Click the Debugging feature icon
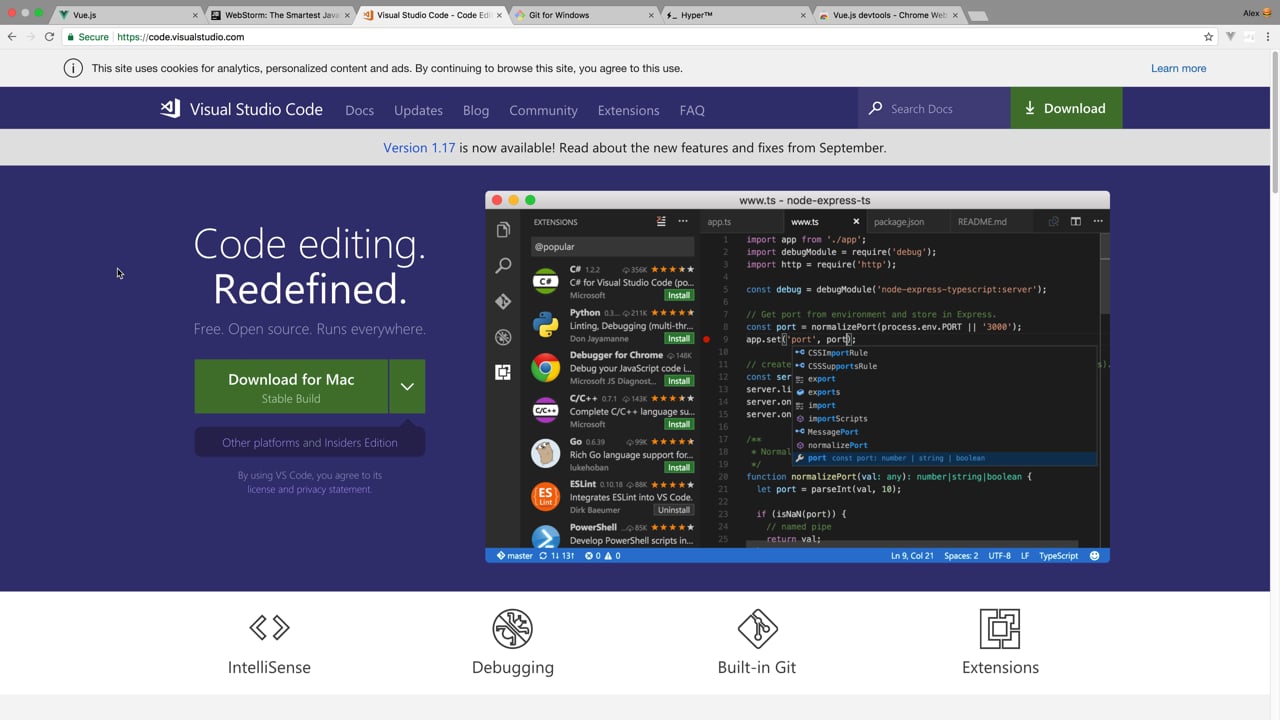This screenshot has width=1280, height=720. pos(513,628)
